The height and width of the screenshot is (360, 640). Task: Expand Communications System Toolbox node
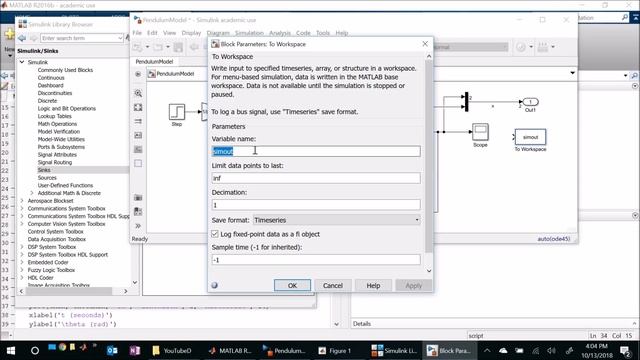coord(22,209)
